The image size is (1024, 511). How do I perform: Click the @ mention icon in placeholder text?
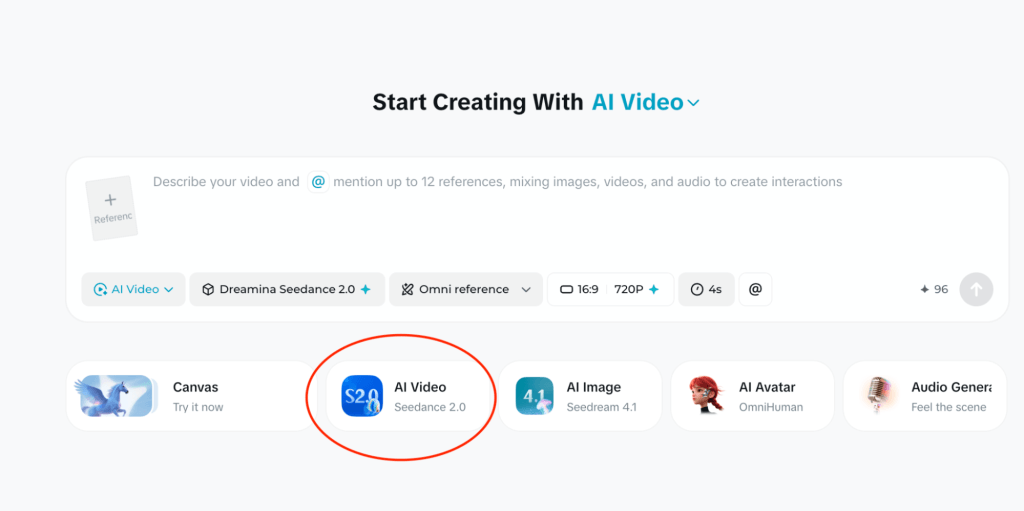pyautogui.click(x=318, y=182)
